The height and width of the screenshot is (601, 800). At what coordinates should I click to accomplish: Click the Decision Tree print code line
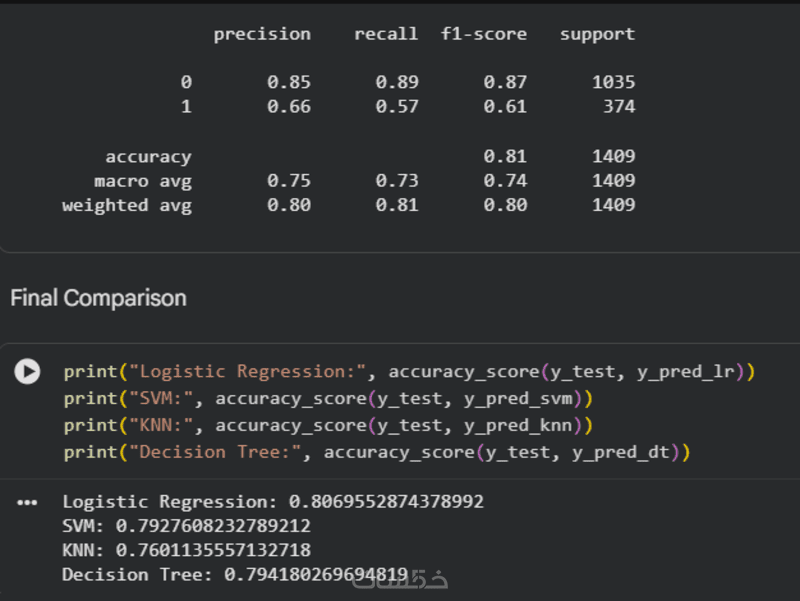pos(376,453)
